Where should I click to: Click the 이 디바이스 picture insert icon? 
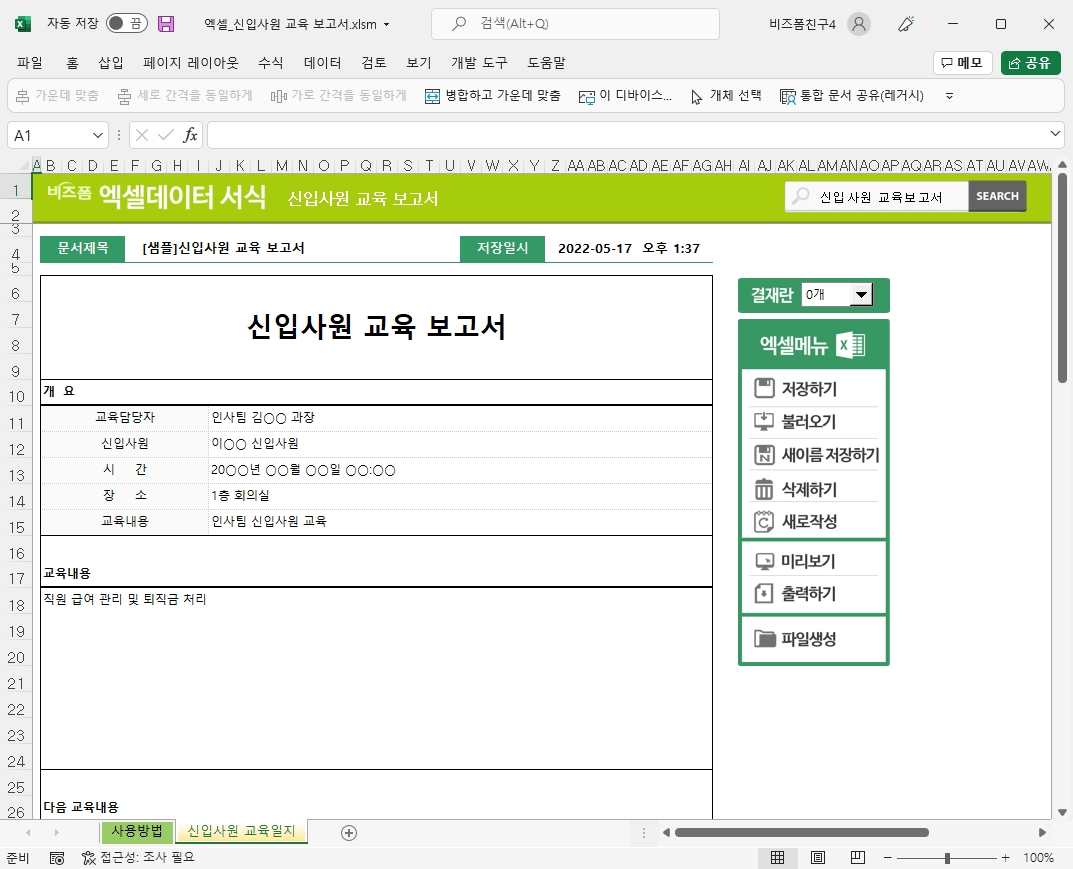586,97
